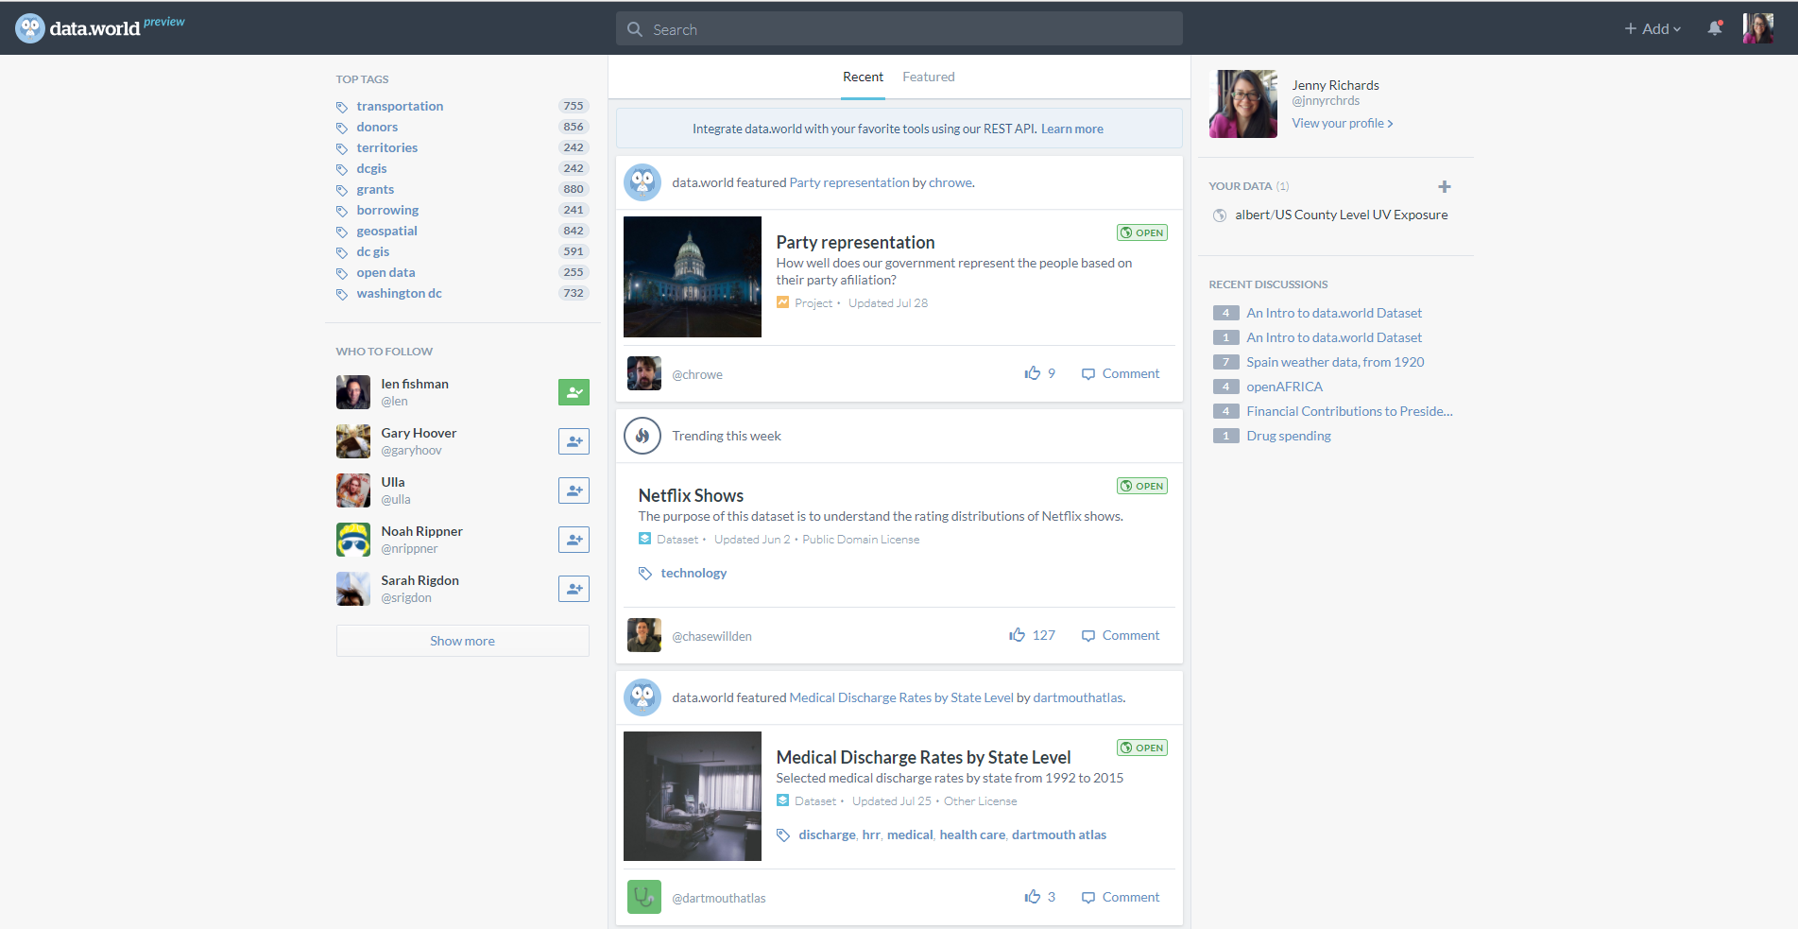Comment on the Netflix Shows dataset
Viewport: 1798px width, 929px height.
(x=1120, y=635)
